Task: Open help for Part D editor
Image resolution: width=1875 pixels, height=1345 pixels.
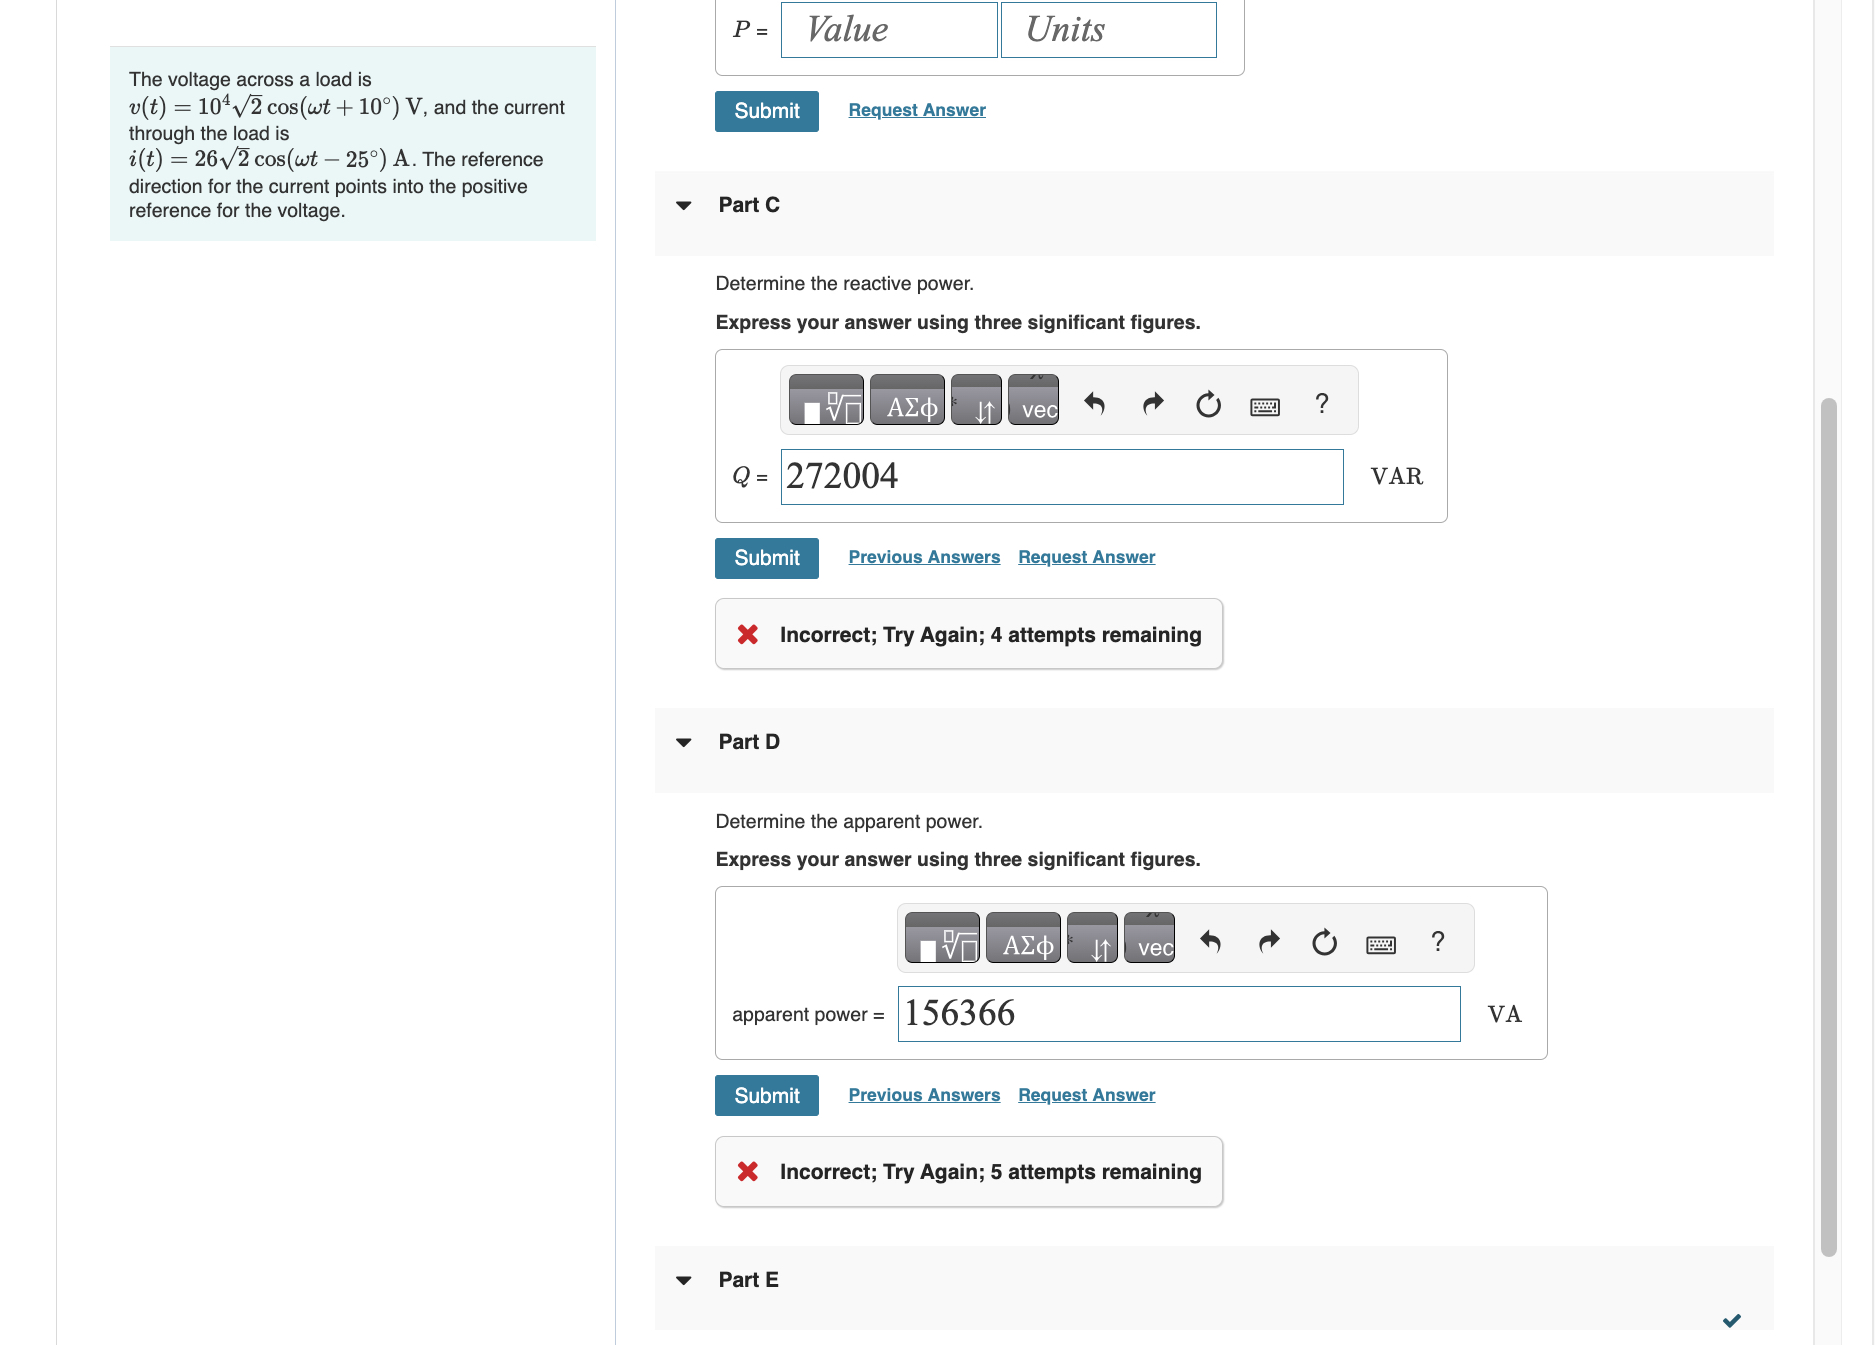Action: [x=1438, y=941]
